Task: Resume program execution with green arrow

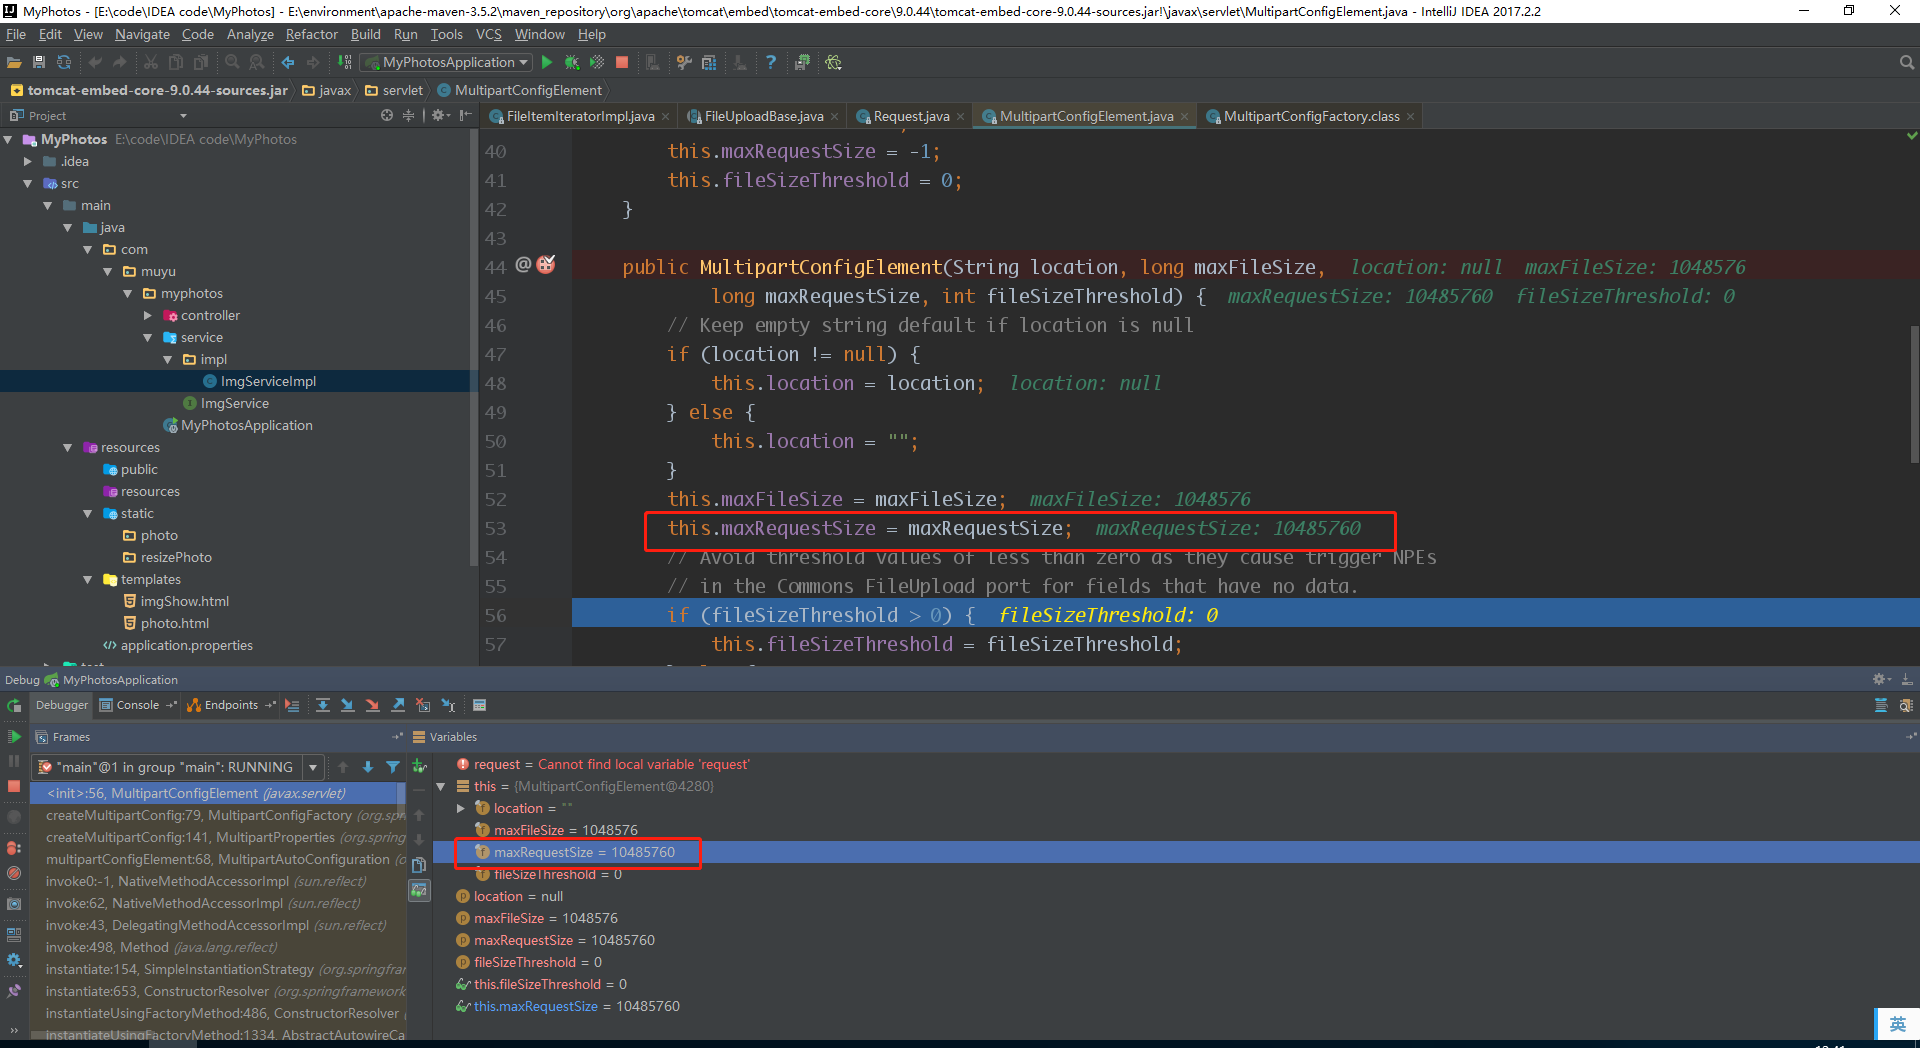Action: click(x=14, y=738)
